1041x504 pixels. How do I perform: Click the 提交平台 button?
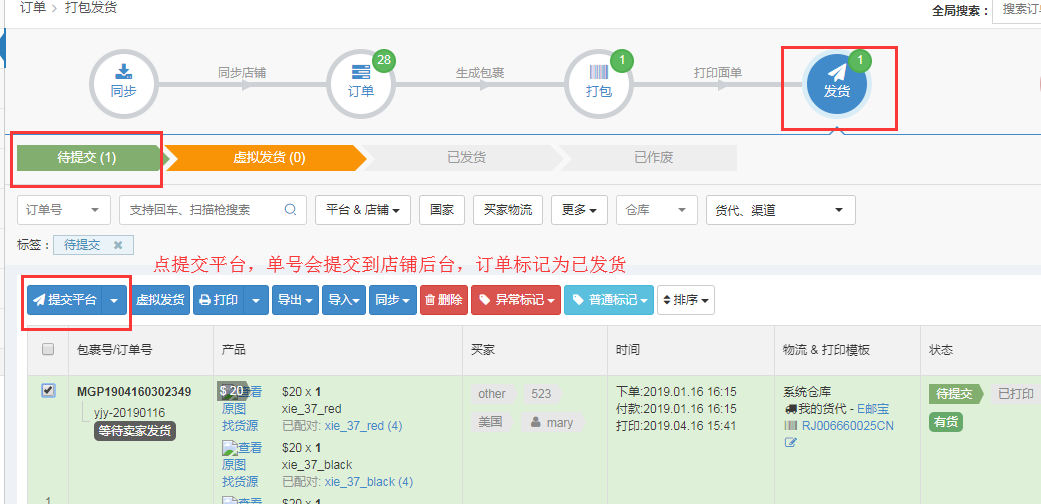pos(65,300)
